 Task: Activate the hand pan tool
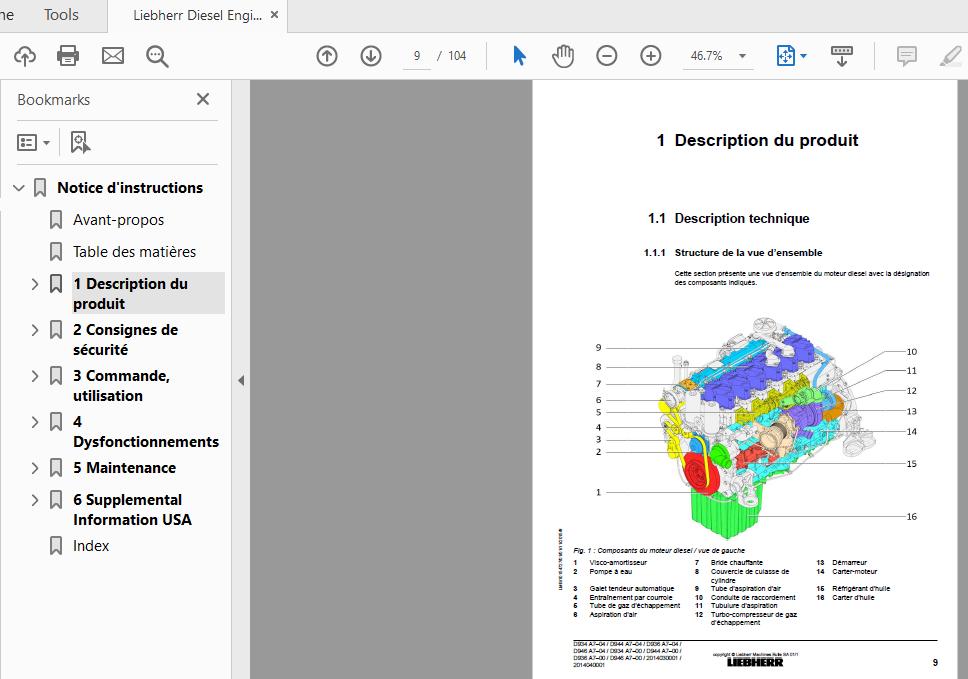pos(563,56)
